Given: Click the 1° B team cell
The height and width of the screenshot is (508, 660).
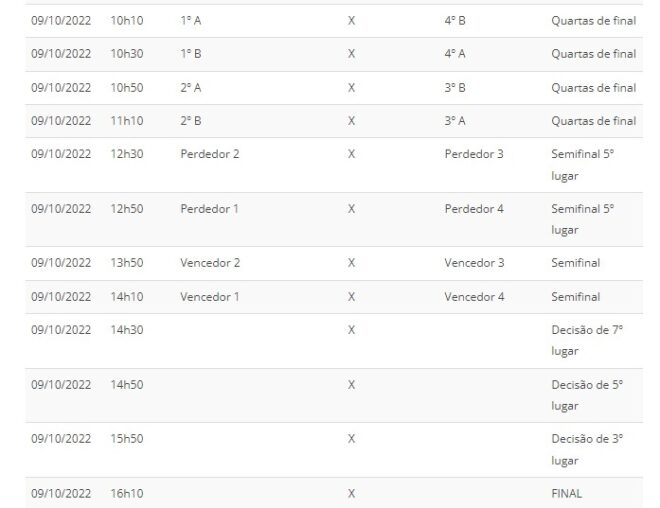Looking at the screenshot, I should click(x=190, y=54).
